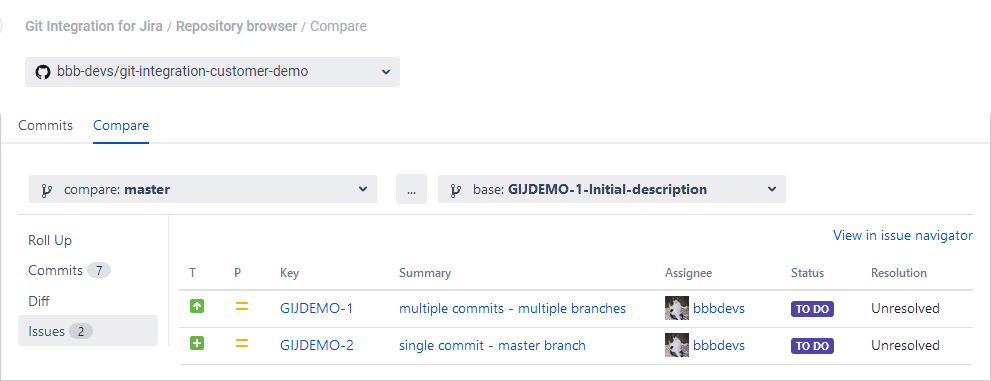The height and width of the screenshot is (381, 991).
Task: Switch to the Commits tab
Action: (46, 125)
